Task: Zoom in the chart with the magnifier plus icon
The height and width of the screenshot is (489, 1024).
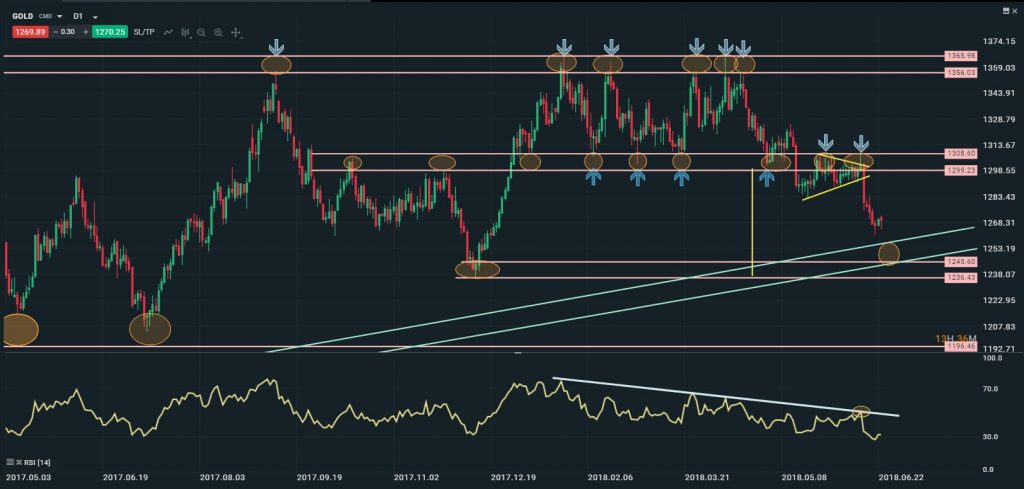Action: point(218,32)
